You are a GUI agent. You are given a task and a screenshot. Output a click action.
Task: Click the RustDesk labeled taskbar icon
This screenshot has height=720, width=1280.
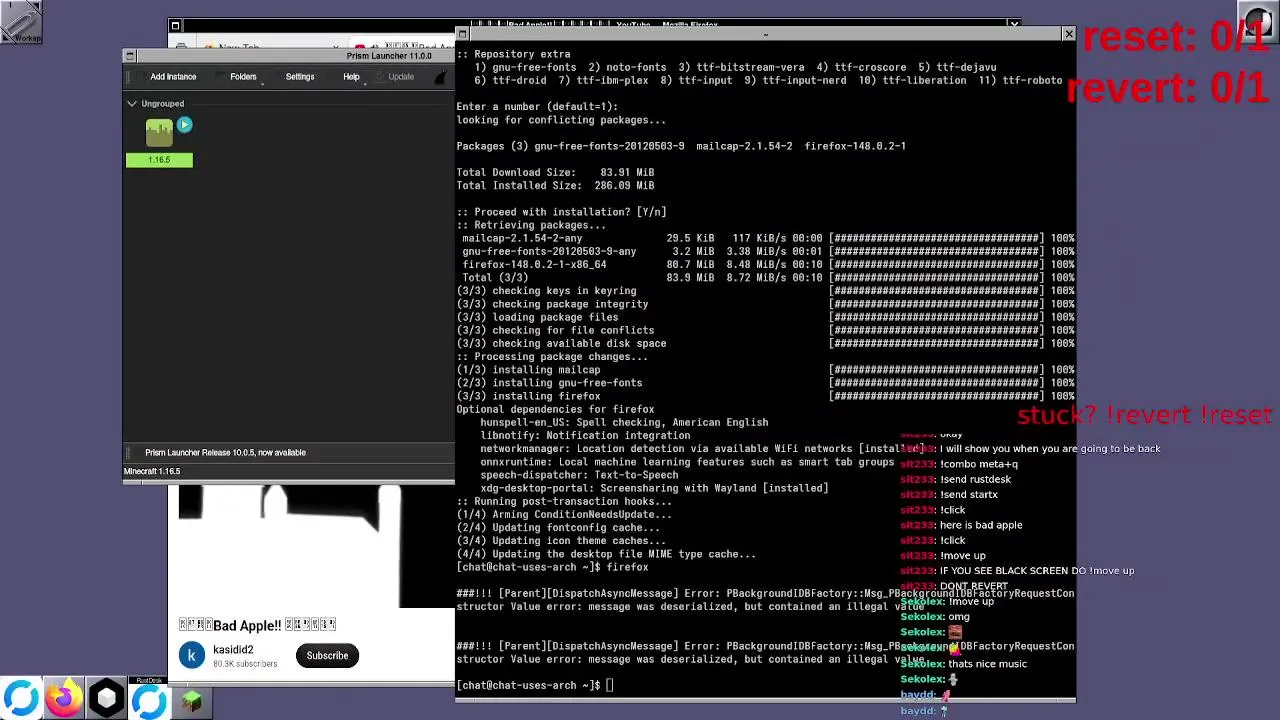[x=149, y=699]
